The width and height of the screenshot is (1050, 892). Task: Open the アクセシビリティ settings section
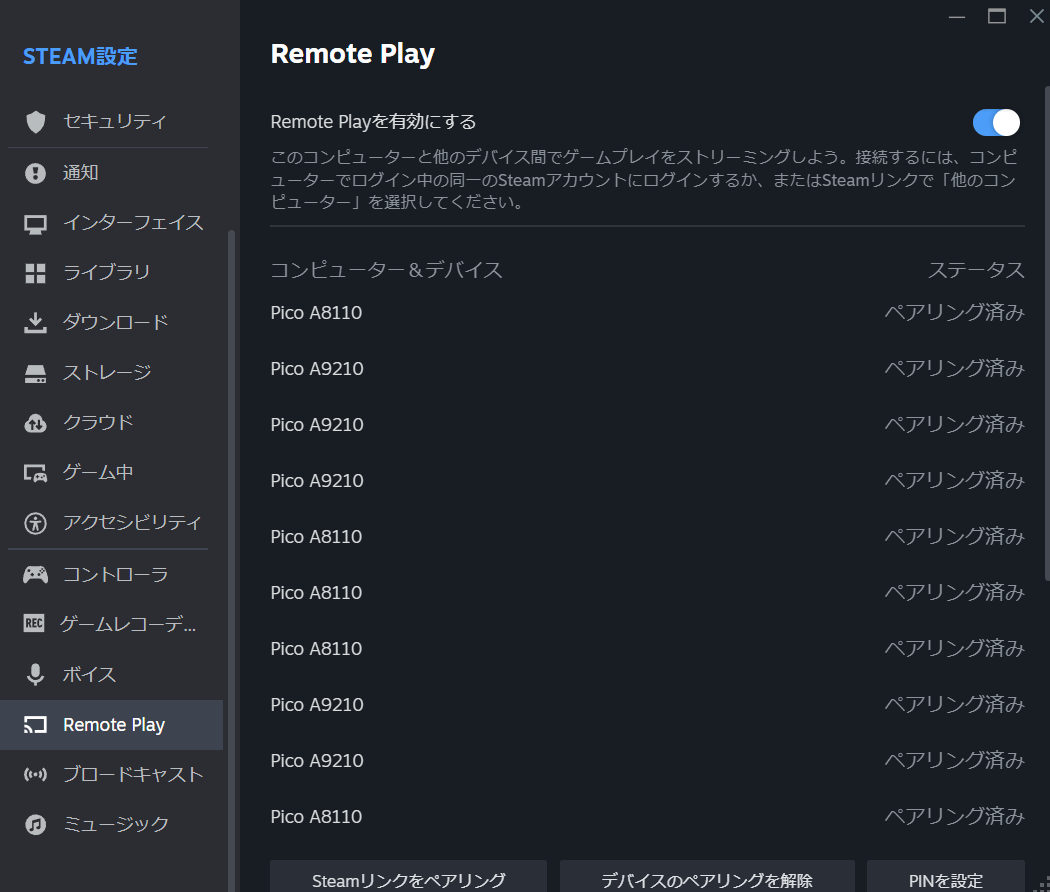(x=132, y=522)
